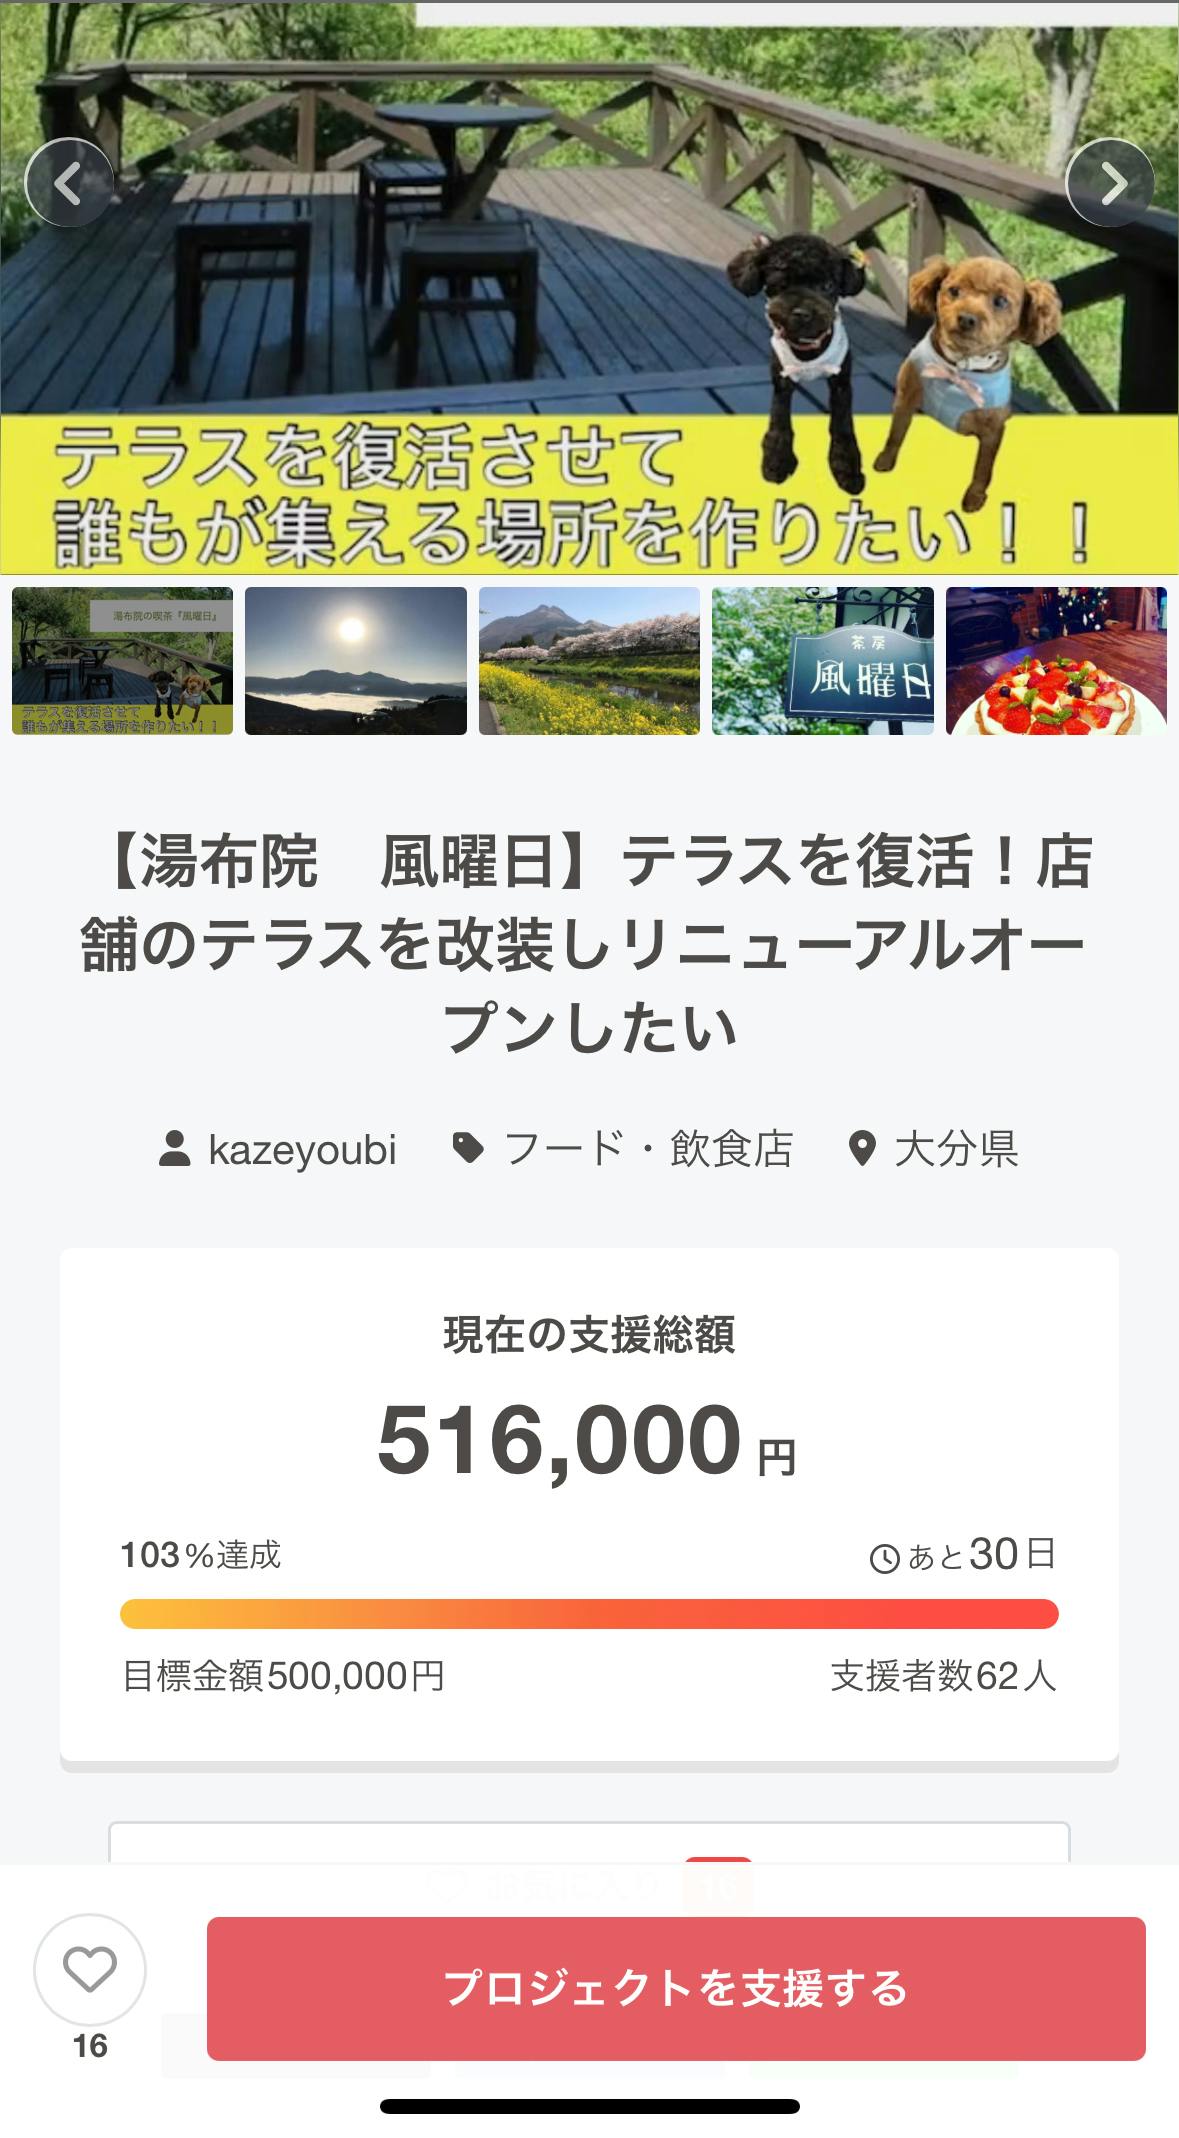Open the フード・飲食店 category link

648,1149
